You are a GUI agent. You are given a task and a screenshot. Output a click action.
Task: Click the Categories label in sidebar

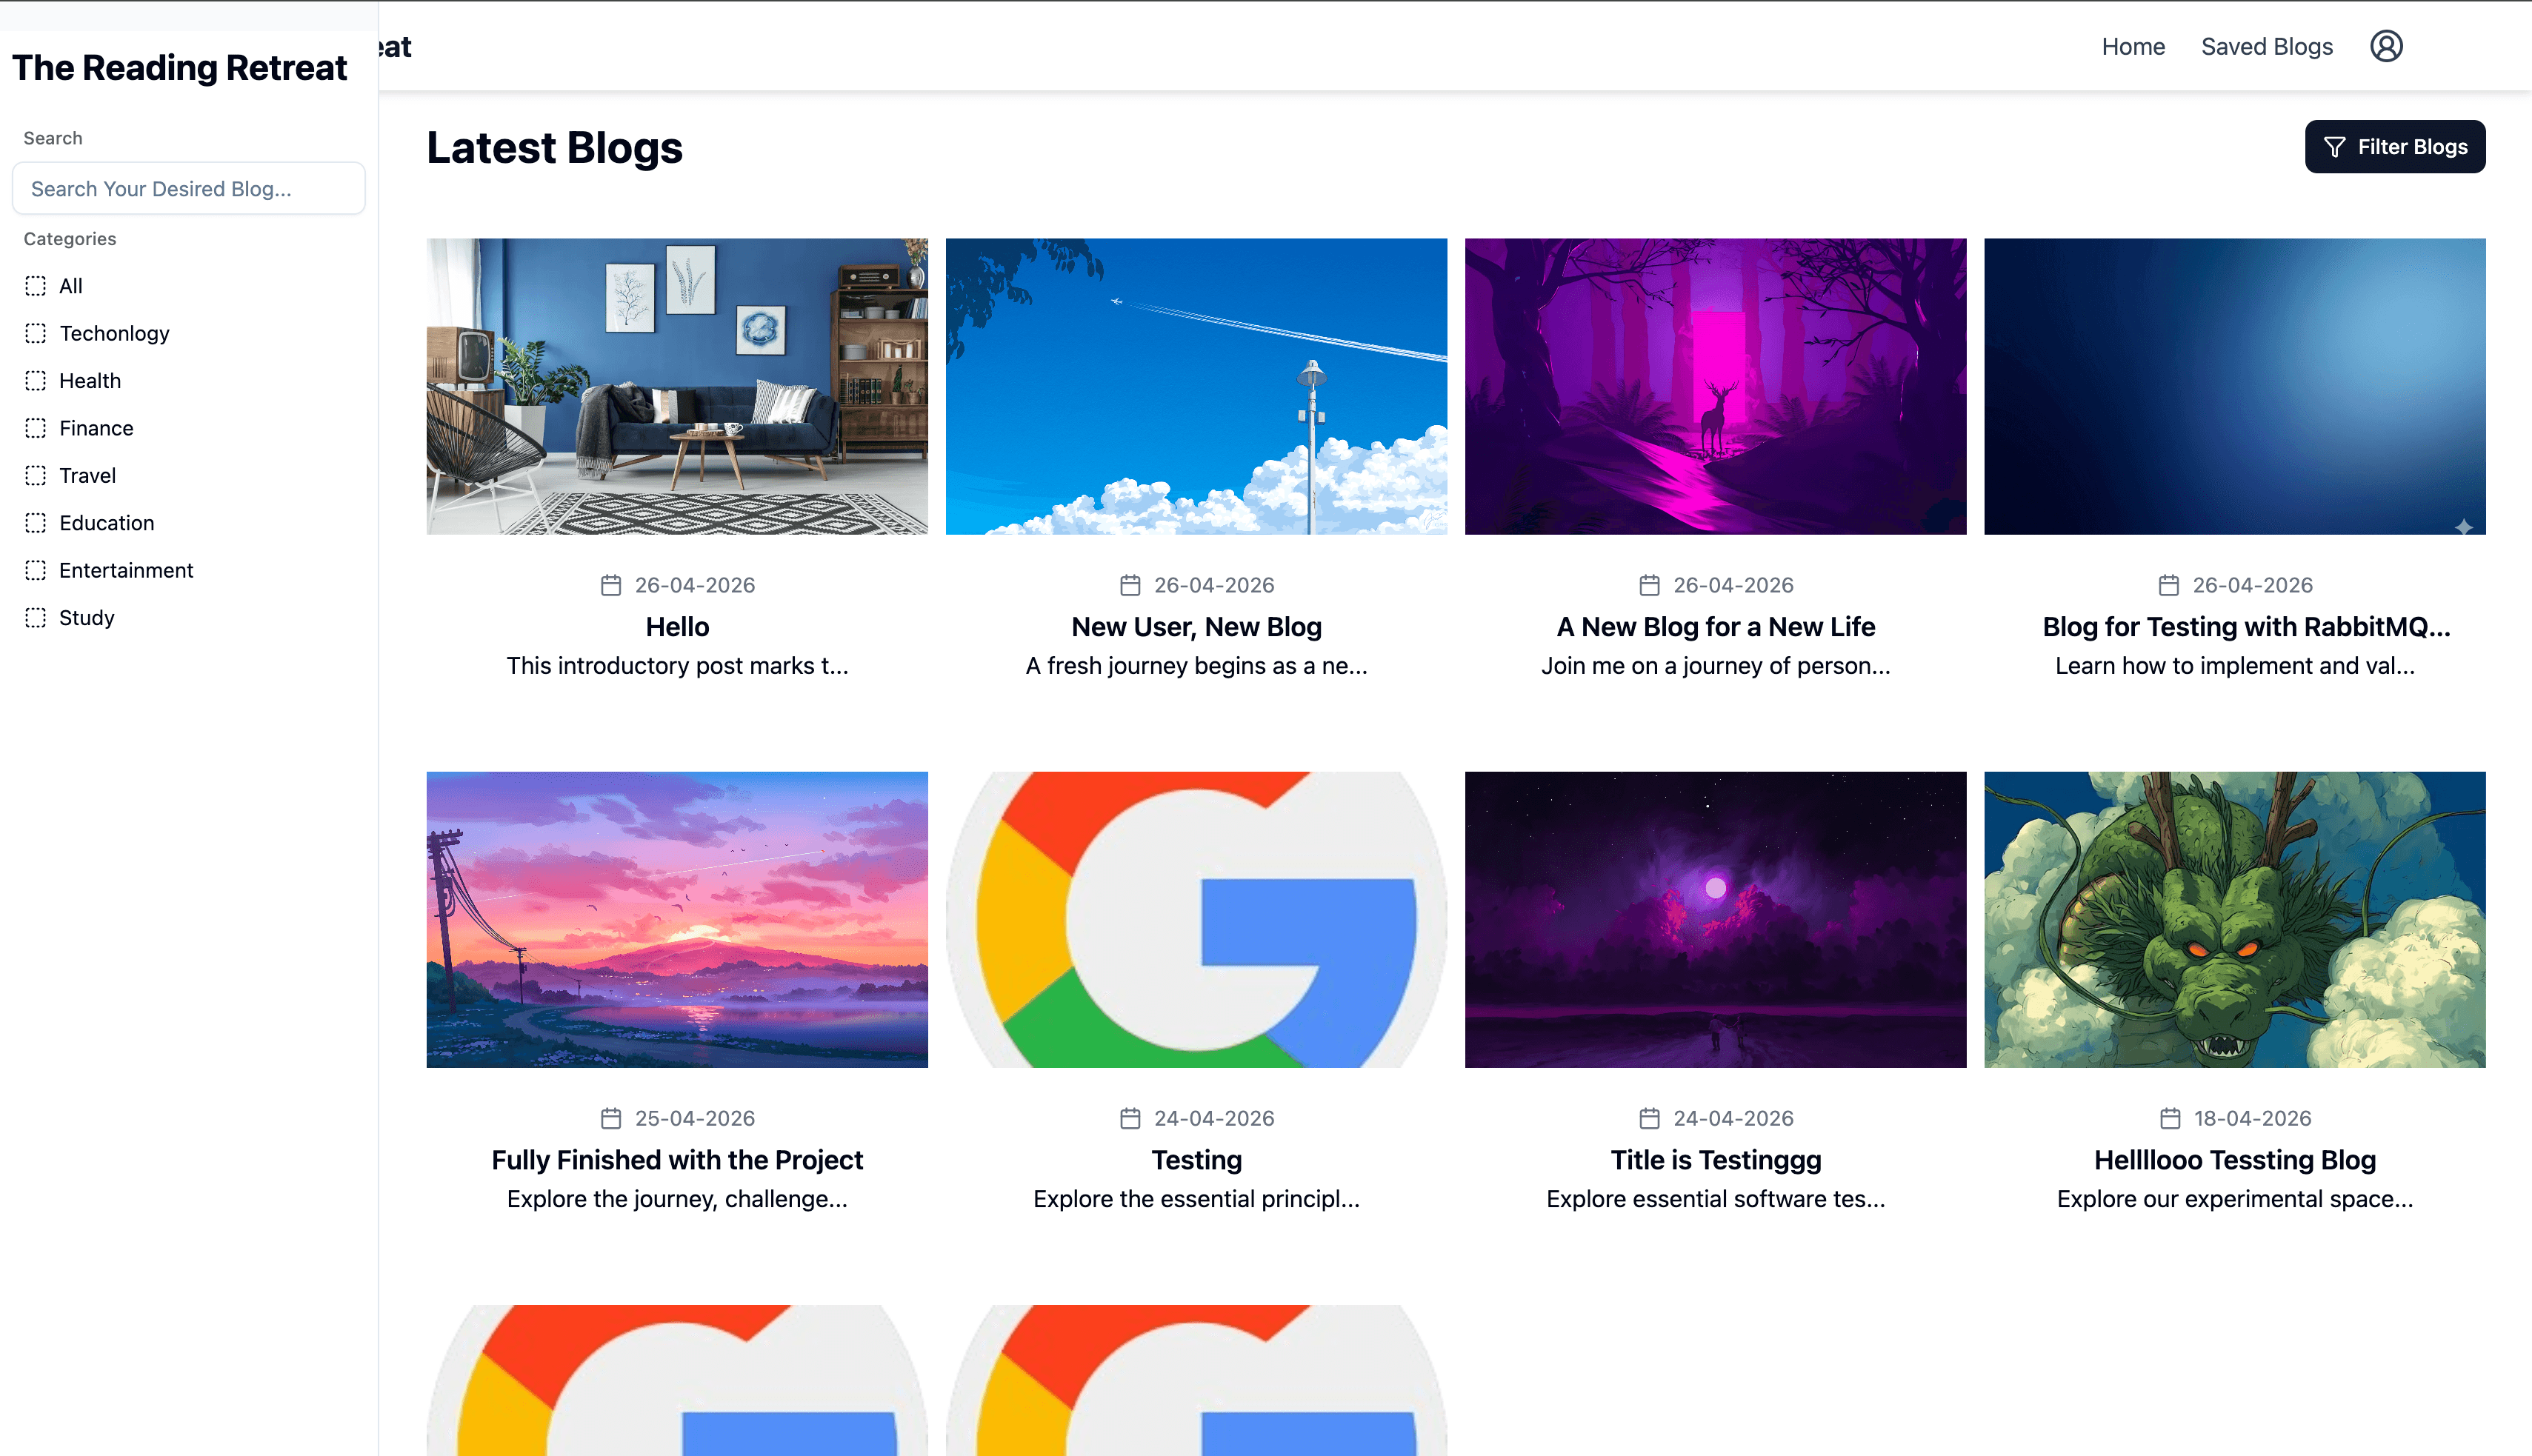pos(70,239)
